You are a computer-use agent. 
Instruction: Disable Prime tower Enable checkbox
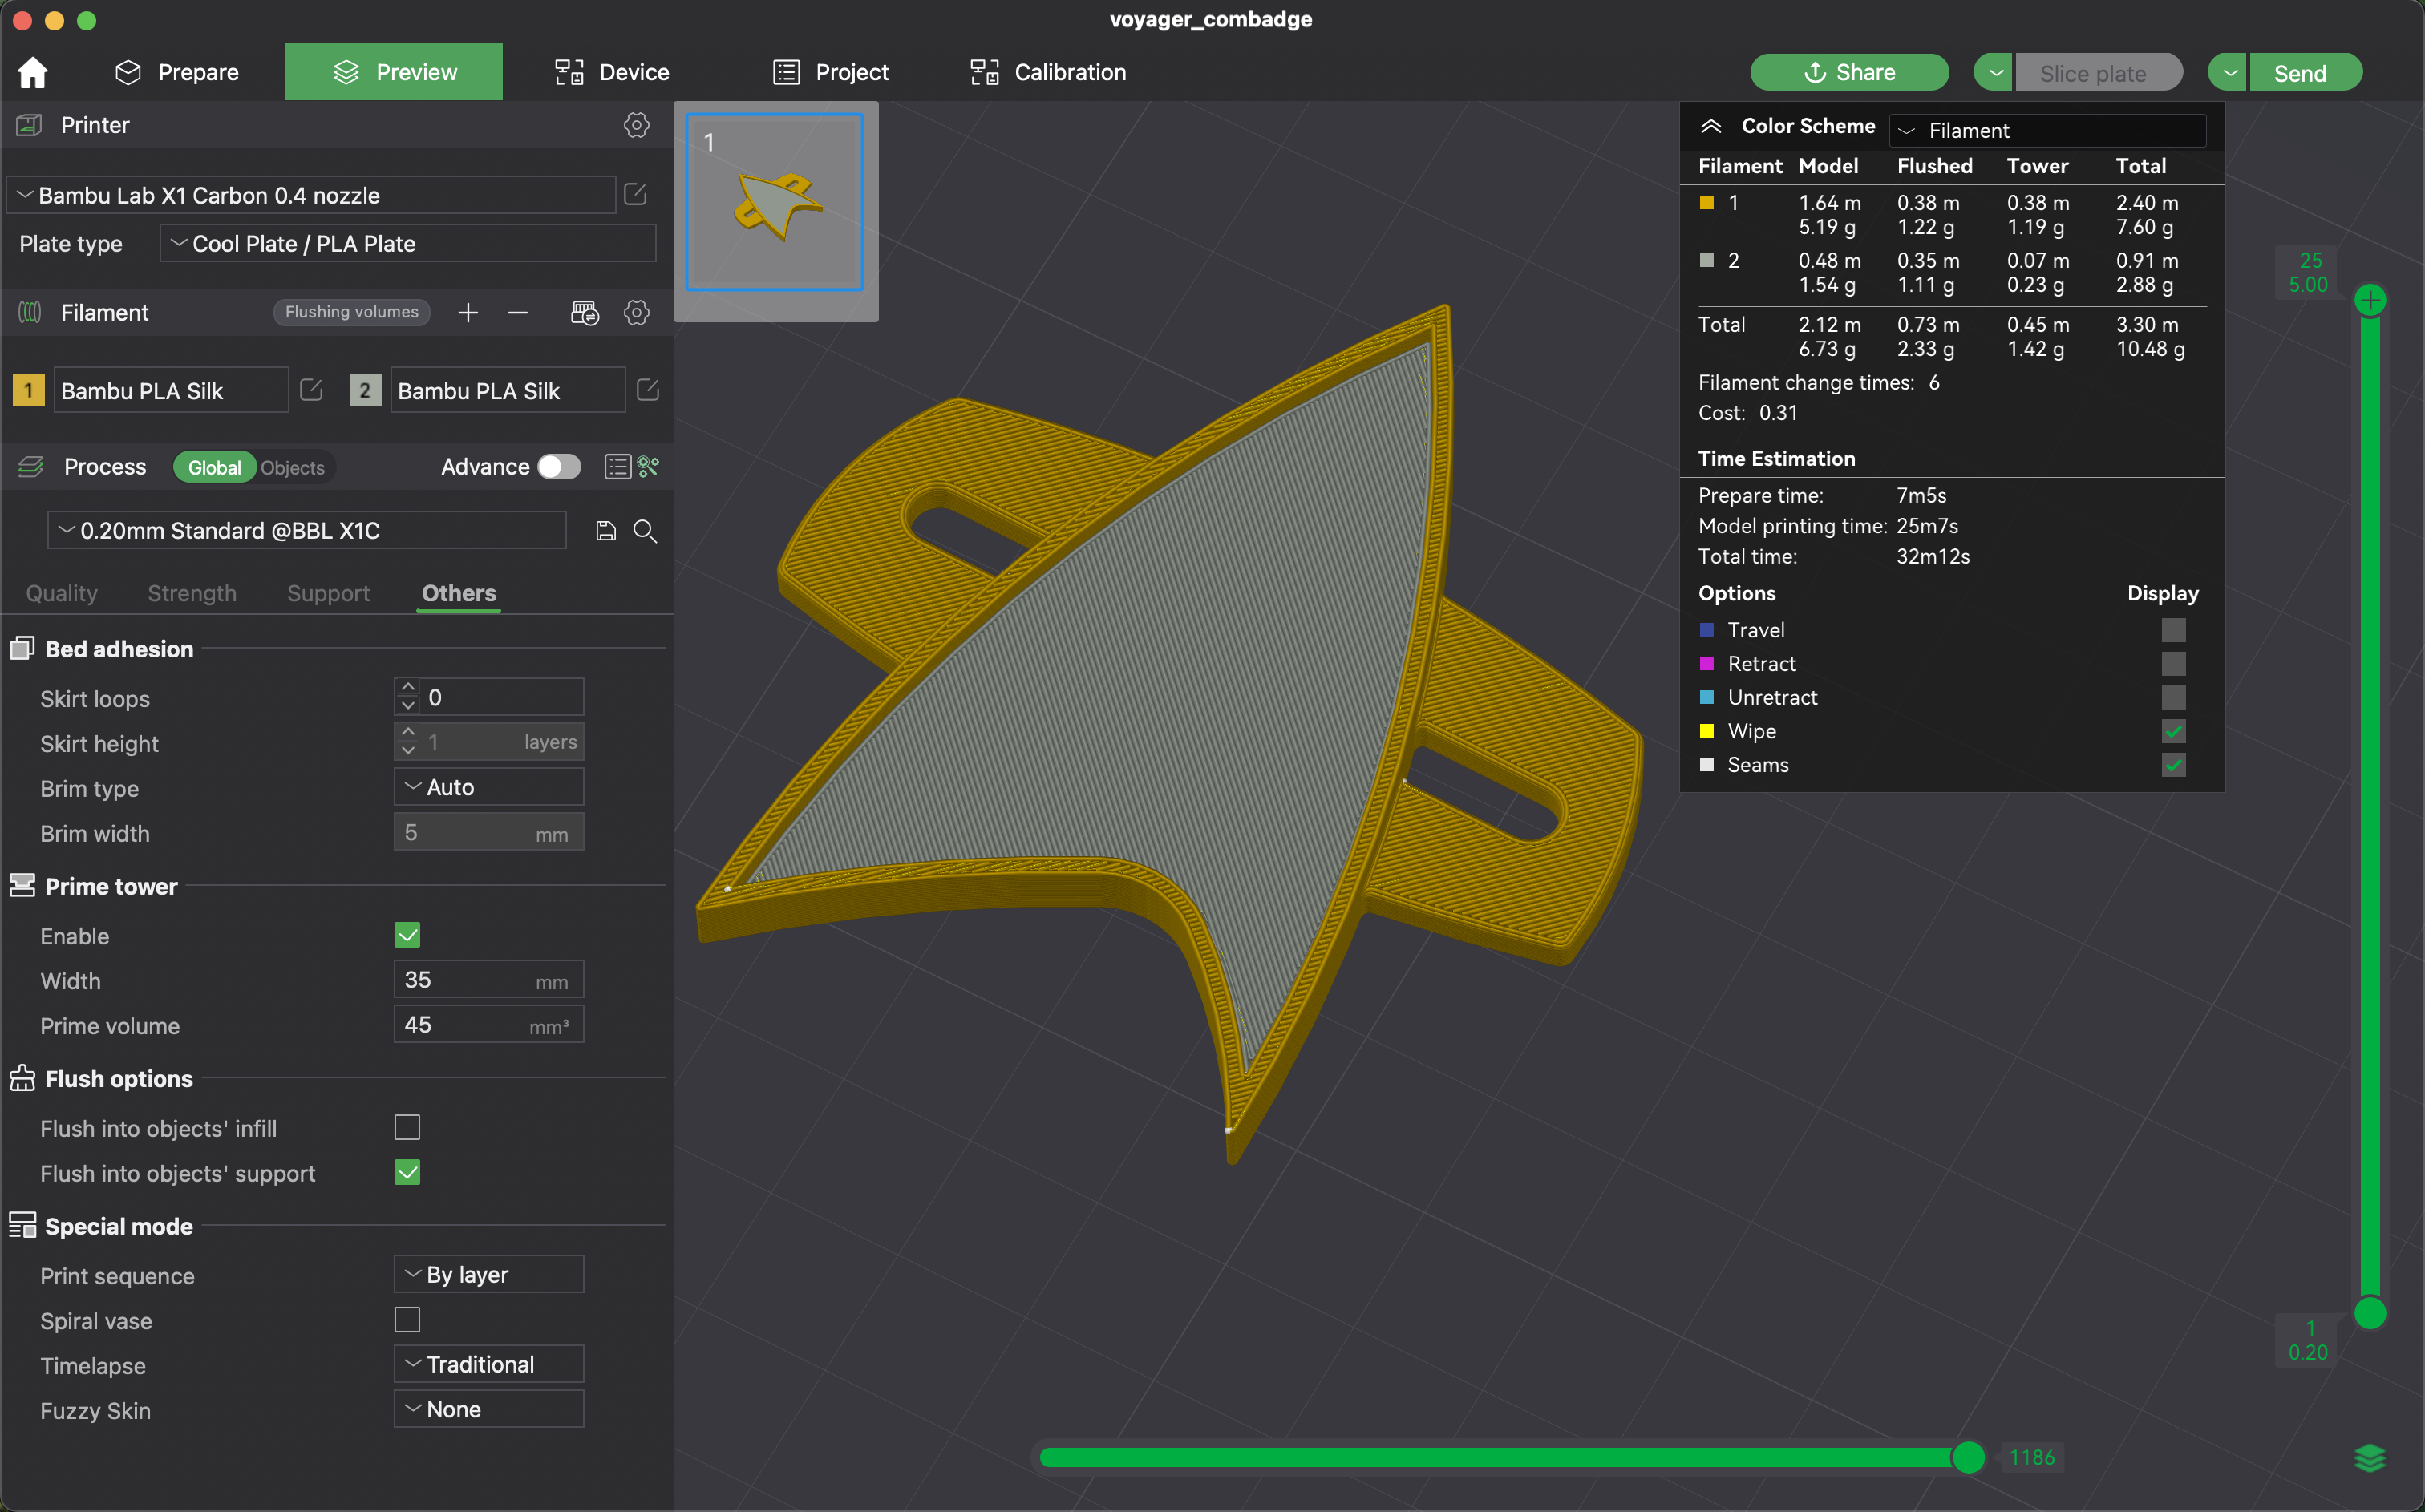[407, 935]
